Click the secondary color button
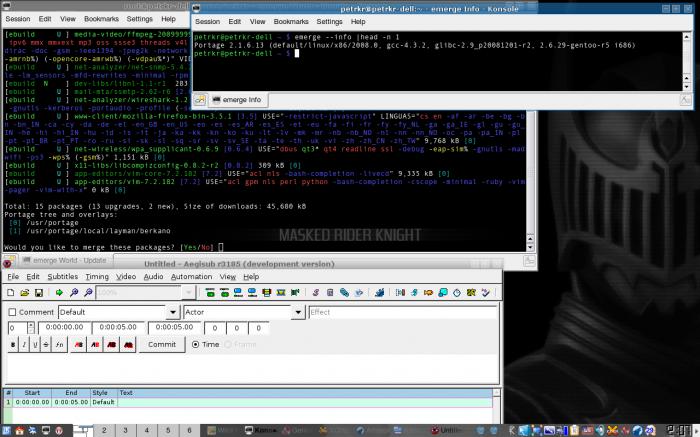The image size is (700, 437). tap(95, 345)
